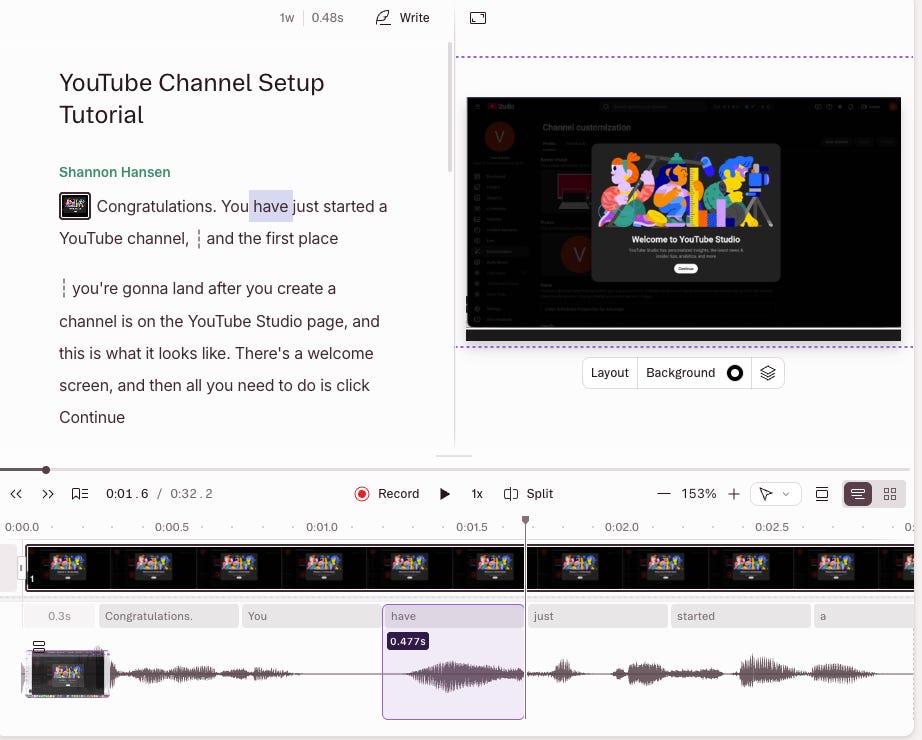The image size is (922, 740).
Task: Switch to grid storyboard view
Action: (x=890, y=494)
